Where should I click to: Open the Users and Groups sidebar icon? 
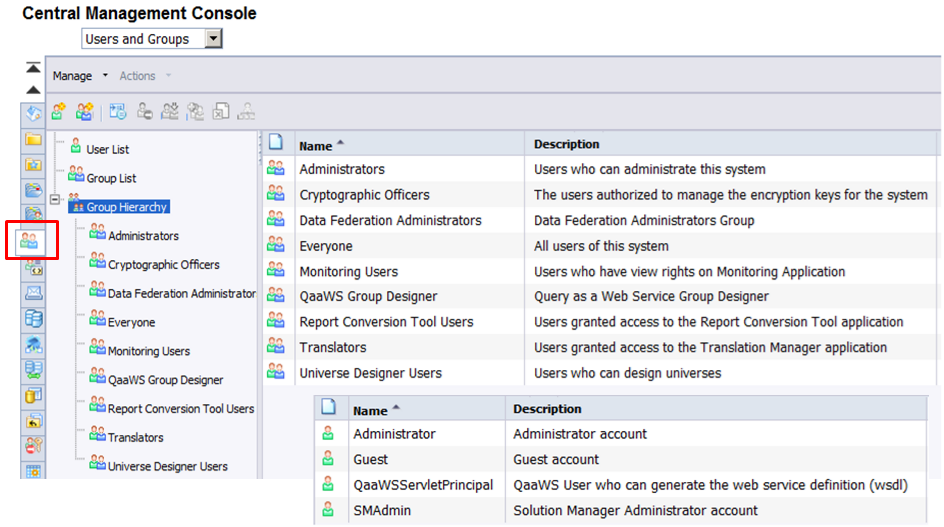tap(33, 241)
